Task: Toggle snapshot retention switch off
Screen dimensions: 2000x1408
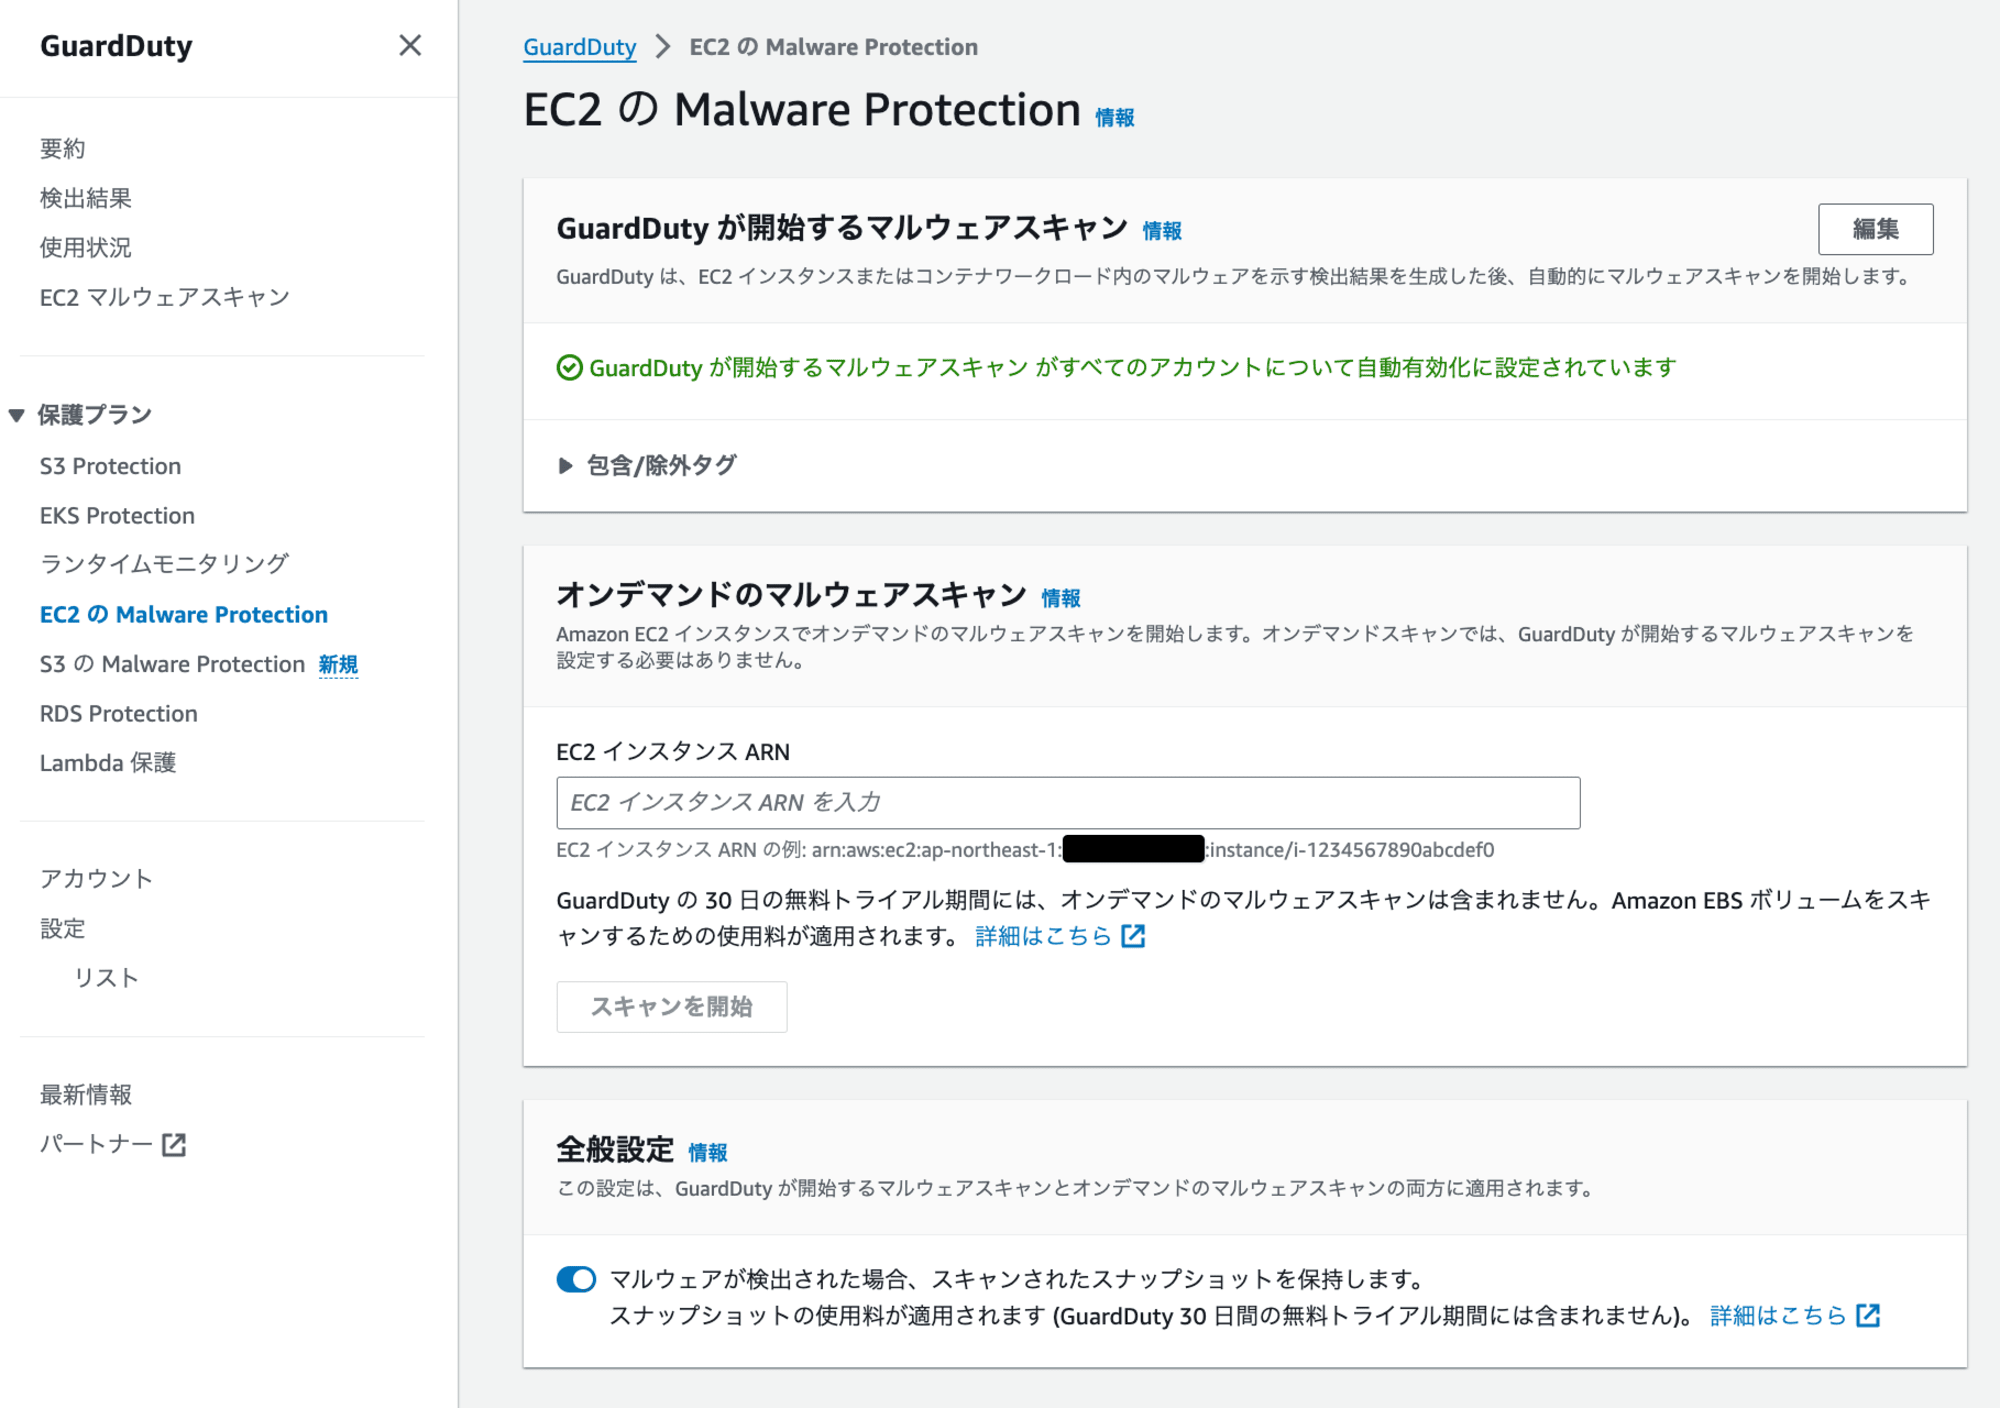Action: tap(576, 1279)
